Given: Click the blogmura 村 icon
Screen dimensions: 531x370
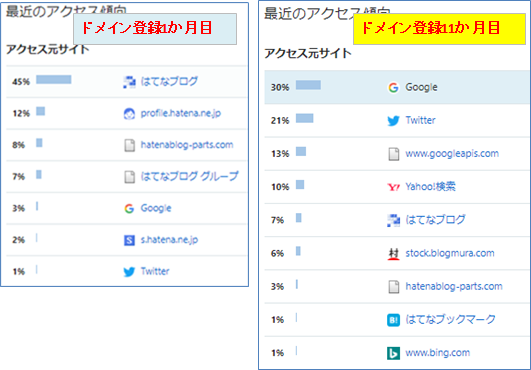Looking at the screenshot, I should click(x=393, y=254).
